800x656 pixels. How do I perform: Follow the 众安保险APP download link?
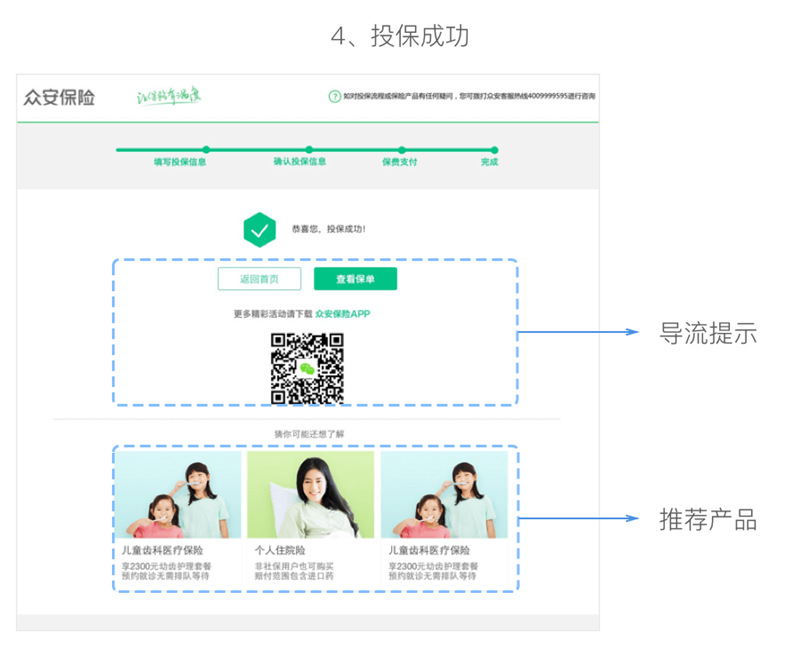(x=342, y=314)
